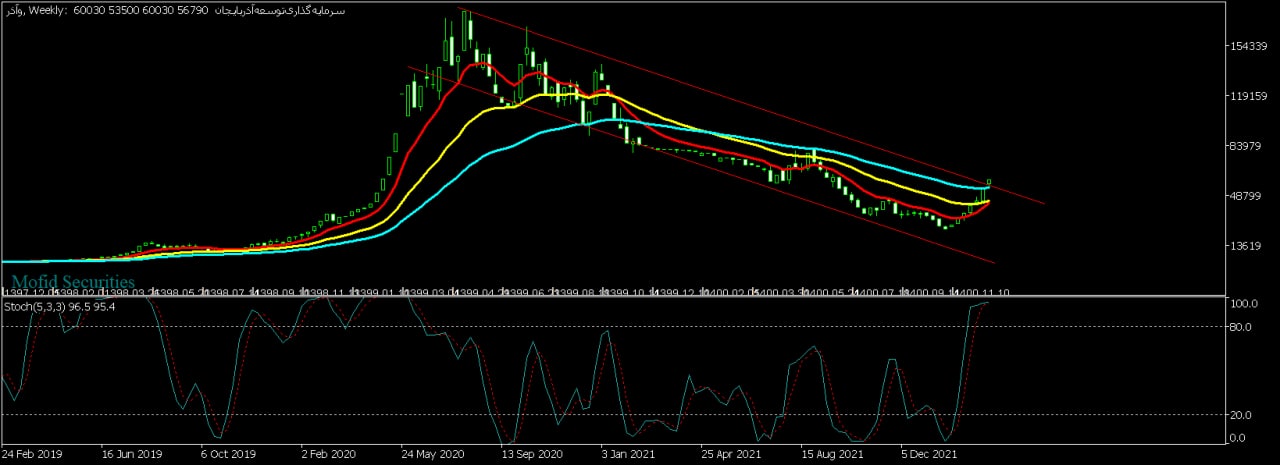The height and width of the screenshot is (465, 1280).
Task: Select the 3 Jan 2021 date label
Action: click(x=630, y=453)
